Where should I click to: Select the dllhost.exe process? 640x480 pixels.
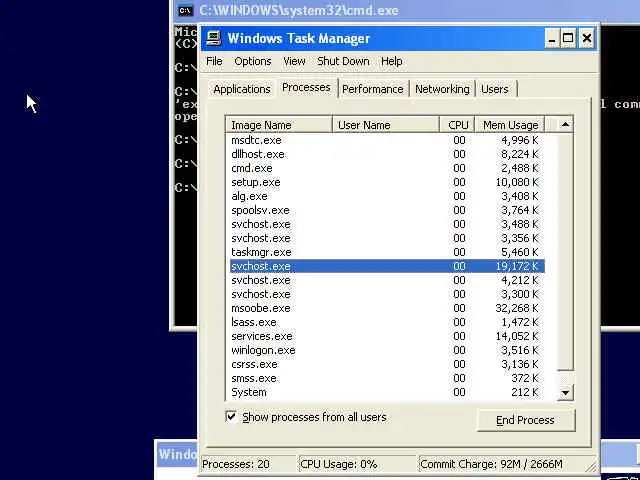(386, 154)
